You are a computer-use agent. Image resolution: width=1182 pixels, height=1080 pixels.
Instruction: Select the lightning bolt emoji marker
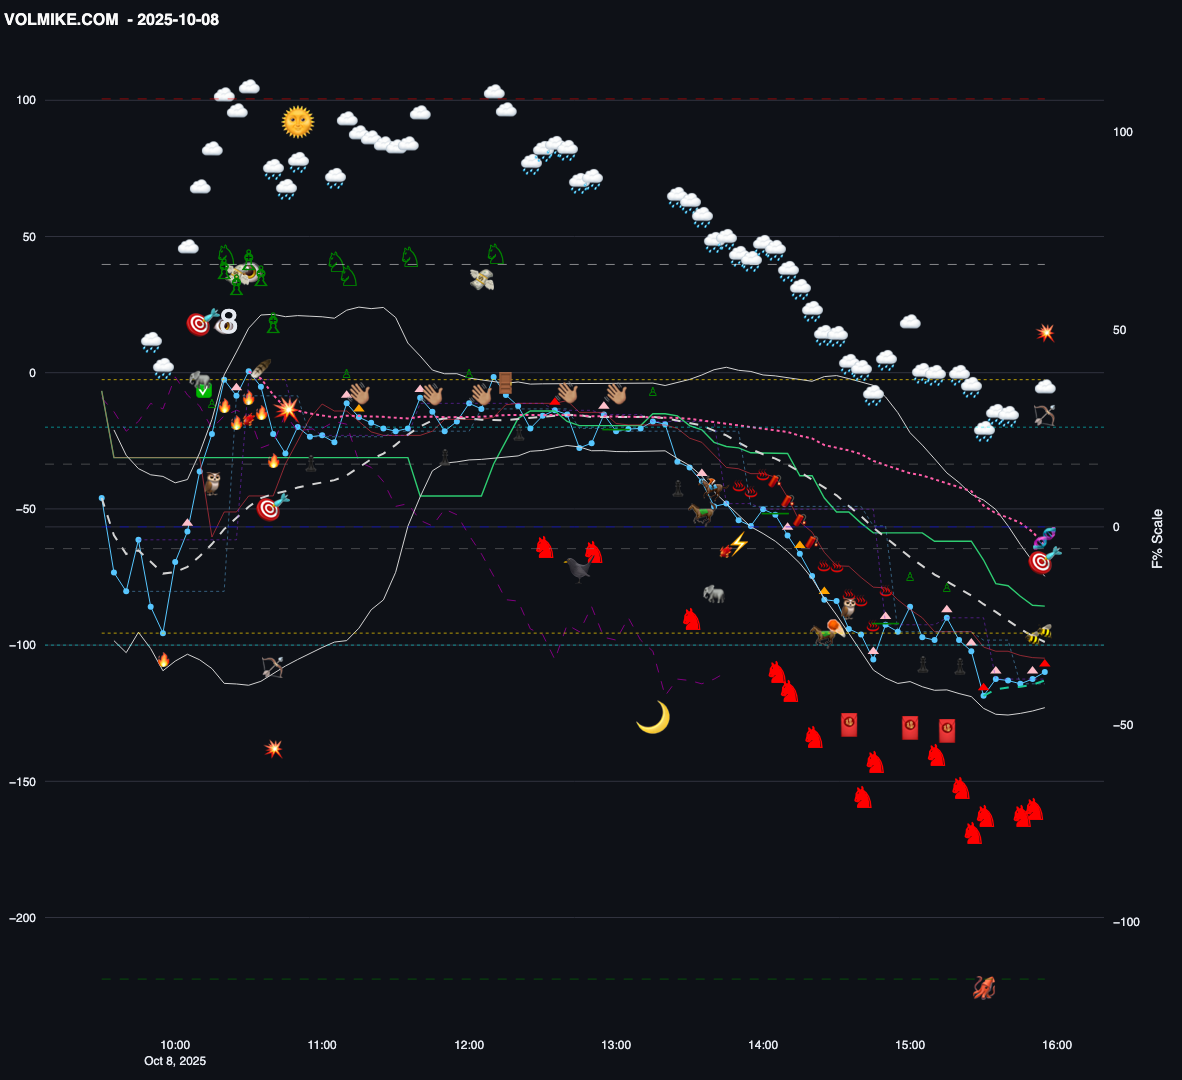(739, 543)
